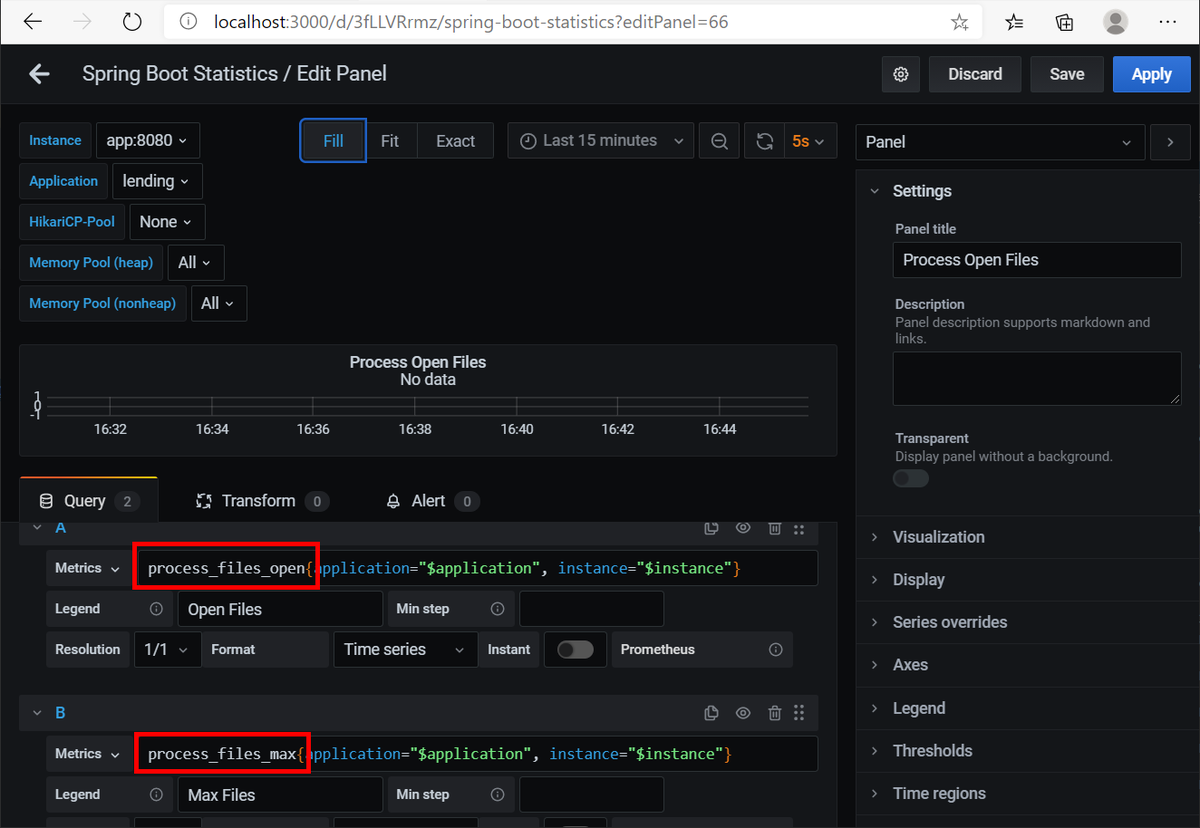Image resolution: width=1200 pixels, height=828 pixels.
Task: Duplicate query A
Action: (x=711, y=528)
